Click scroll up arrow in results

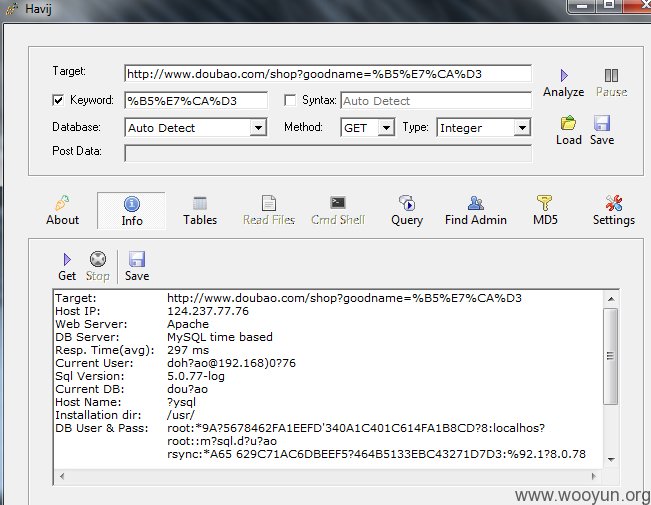point(611,299)
